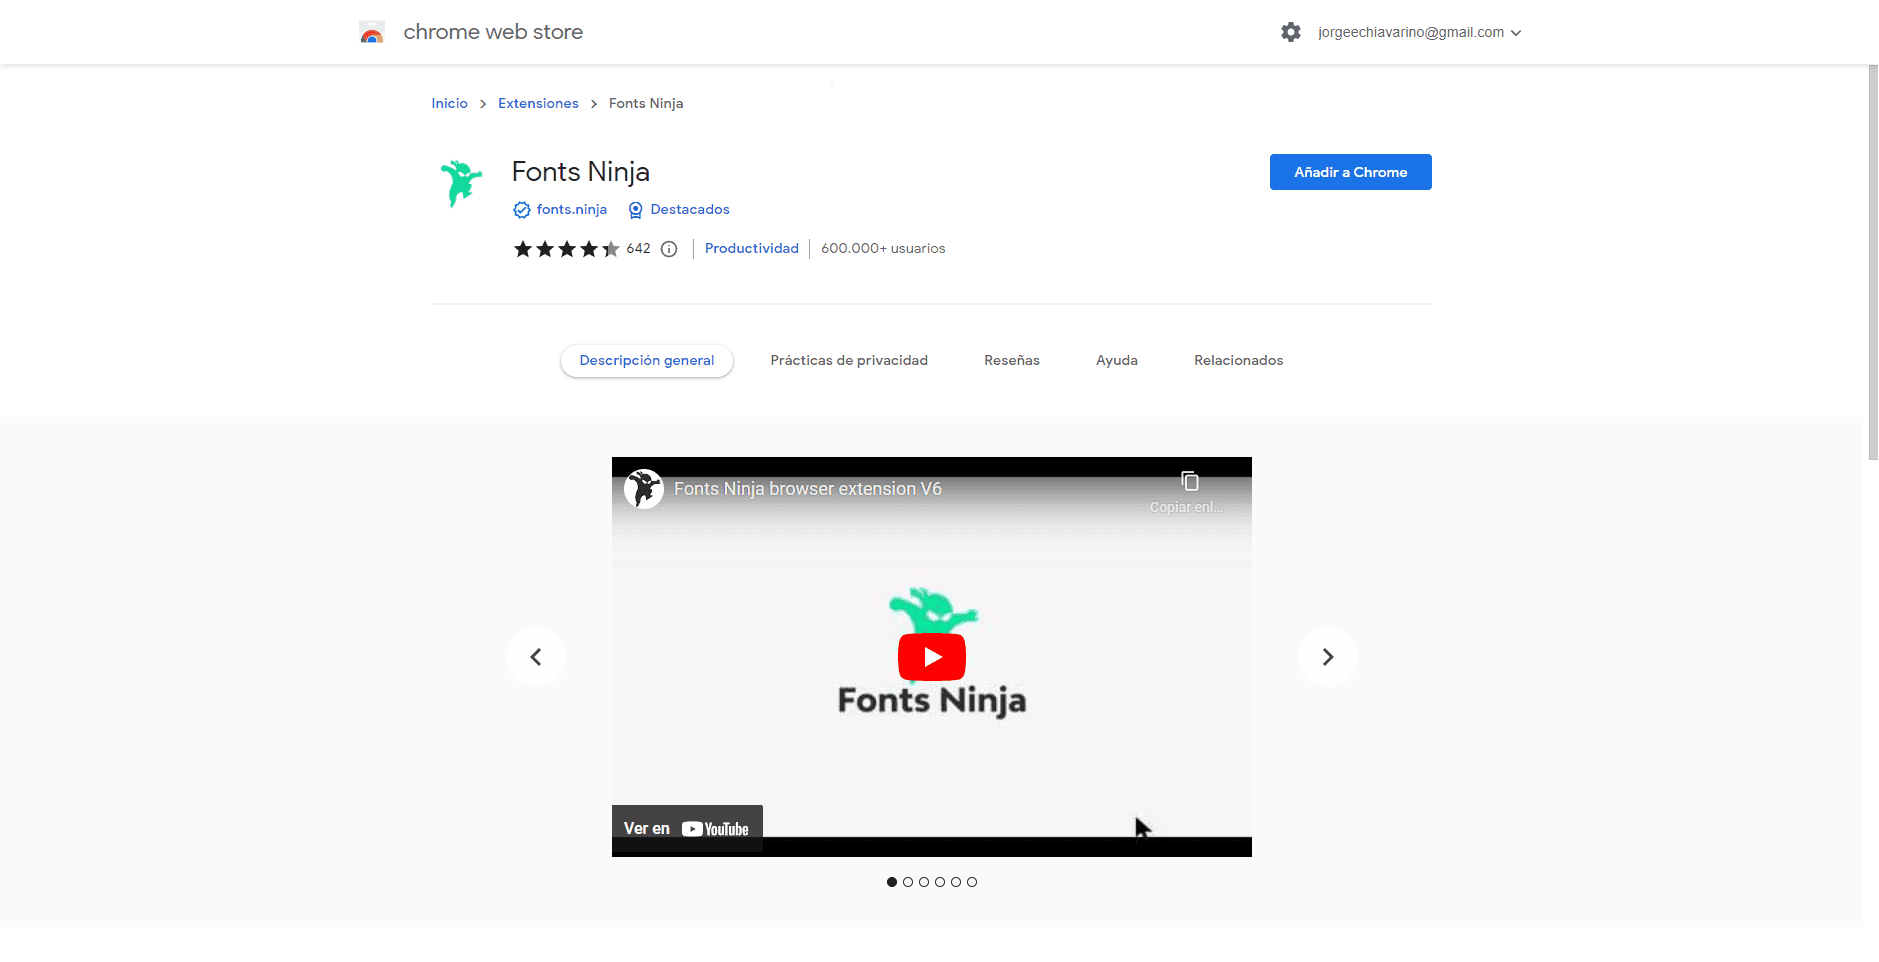Select the Descripción general tab

coord(647,361)
